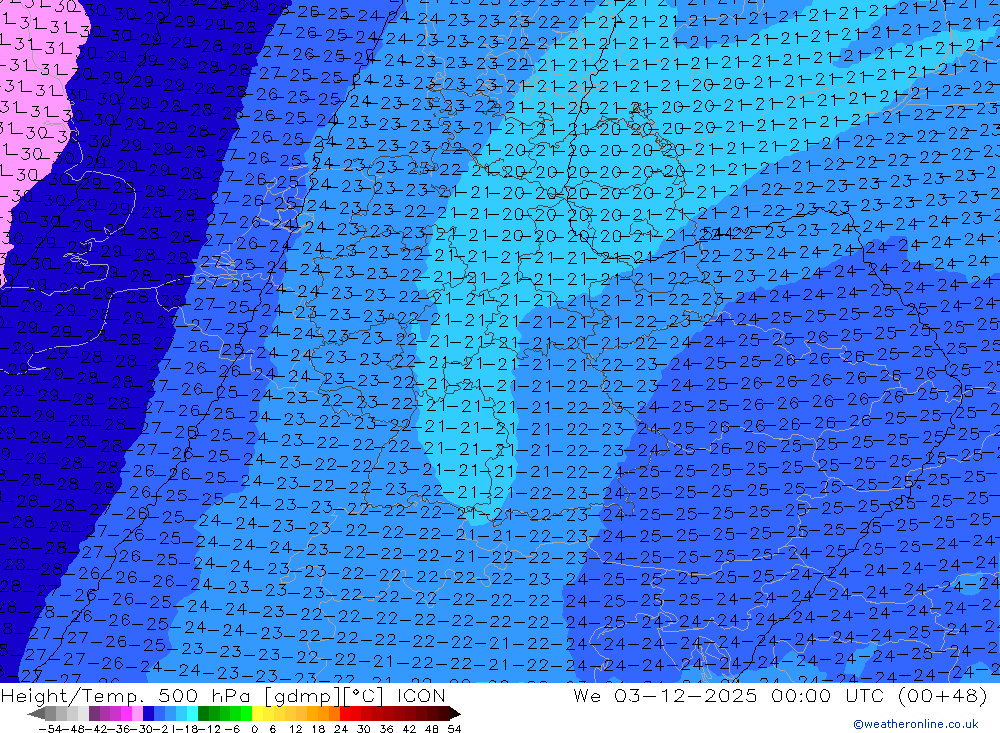Click the 54 label on the color scale
Screen dimensions: 1000x733
tap(454, 729)
